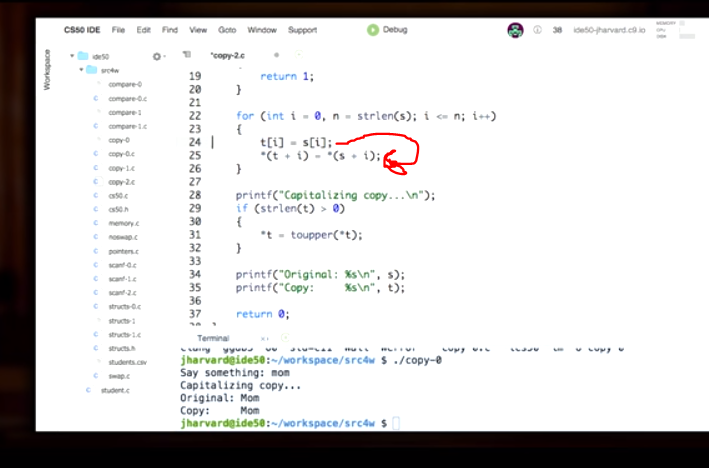Image resolution: width=709 pixels, height=468 pixels.
Task: Click 'return 0;' on line 37
Action: (x=262, y=314)
